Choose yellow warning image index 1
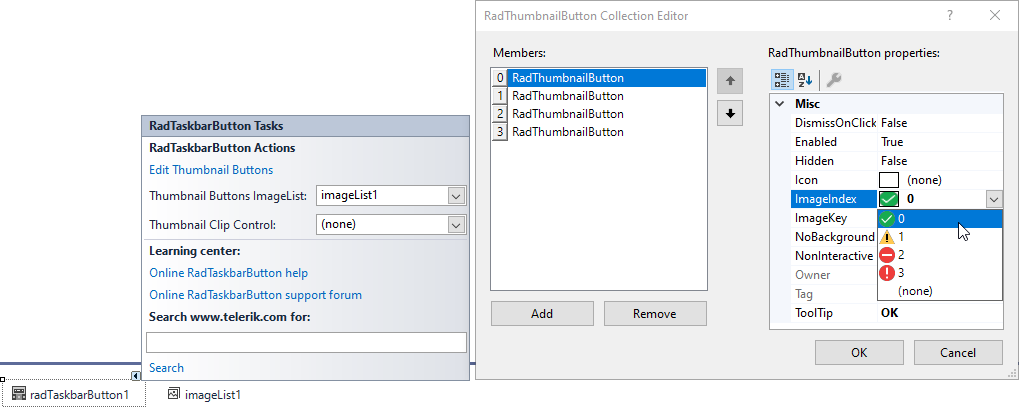 point(940,237)
